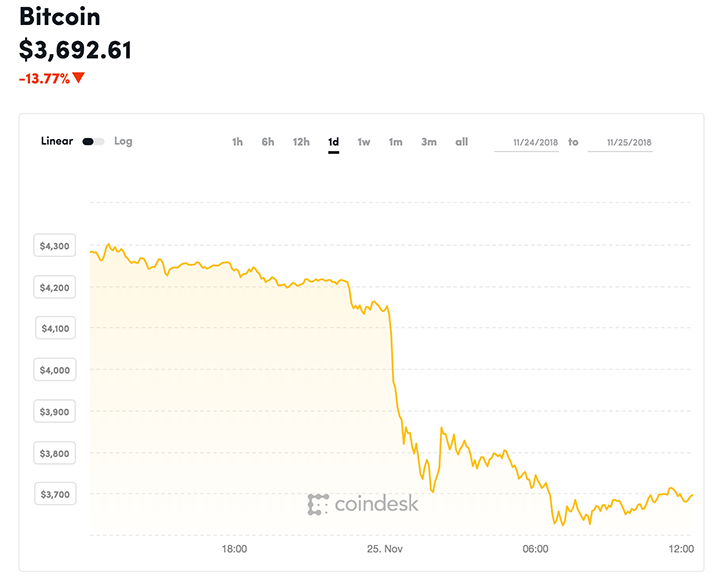This screenshot has width=723, height=583.
Task: Select the 6h time range
Action: pos(268,142)
